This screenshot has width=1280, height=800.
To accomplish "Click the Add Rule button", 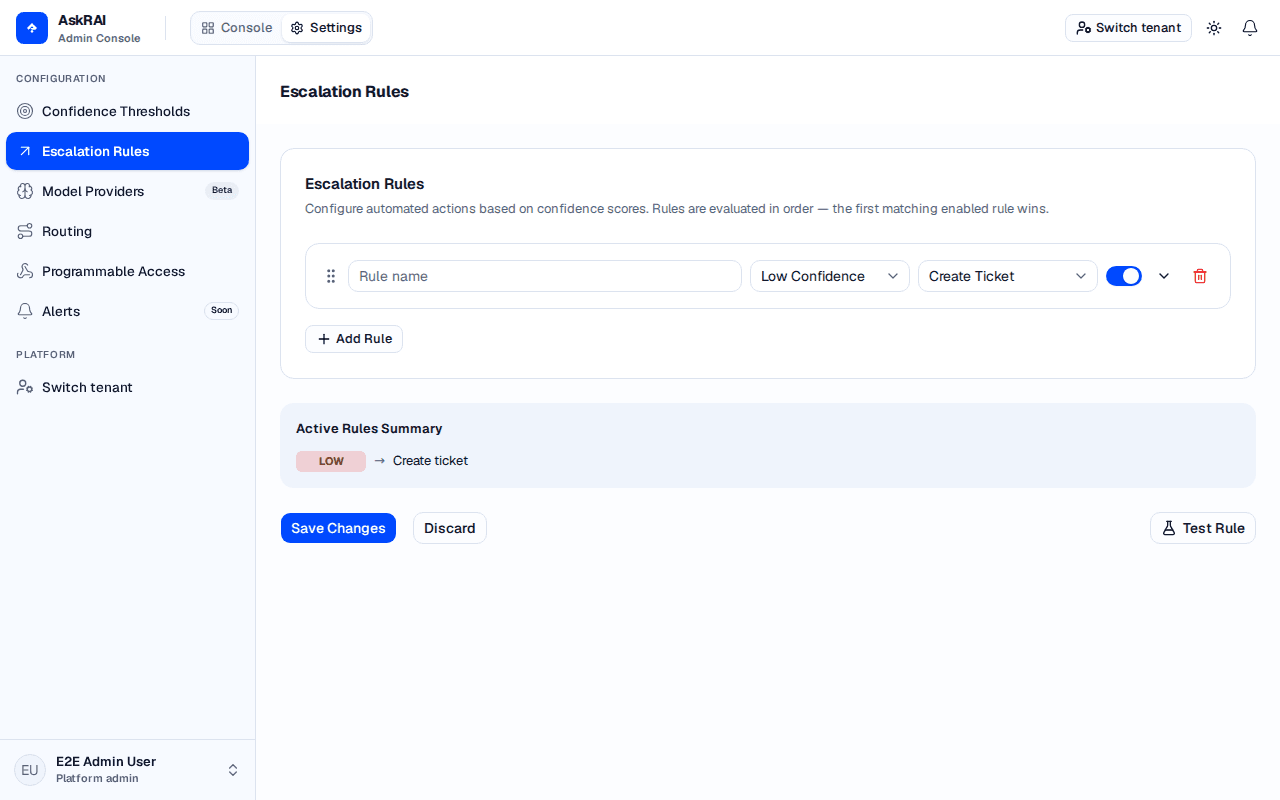I will pyautogui.click(x=354, y=339).
